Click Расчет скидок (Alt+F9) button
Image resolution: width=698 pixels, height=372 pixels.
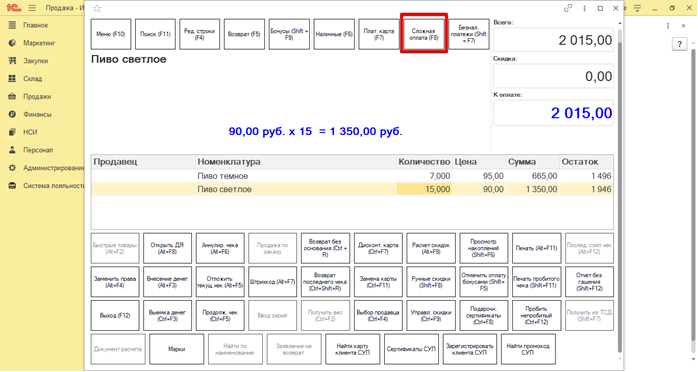coord(431,248)
